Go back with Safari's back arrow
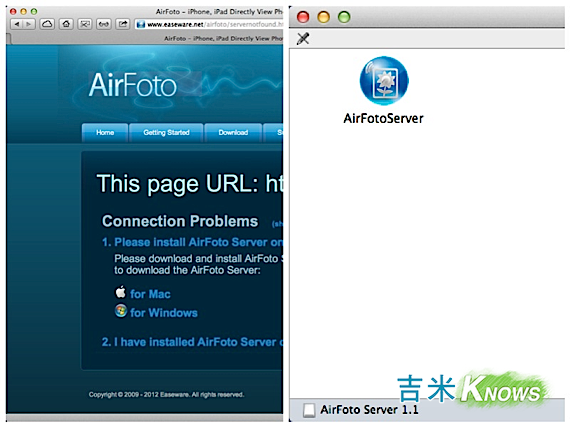 click(x=17, y=24)
